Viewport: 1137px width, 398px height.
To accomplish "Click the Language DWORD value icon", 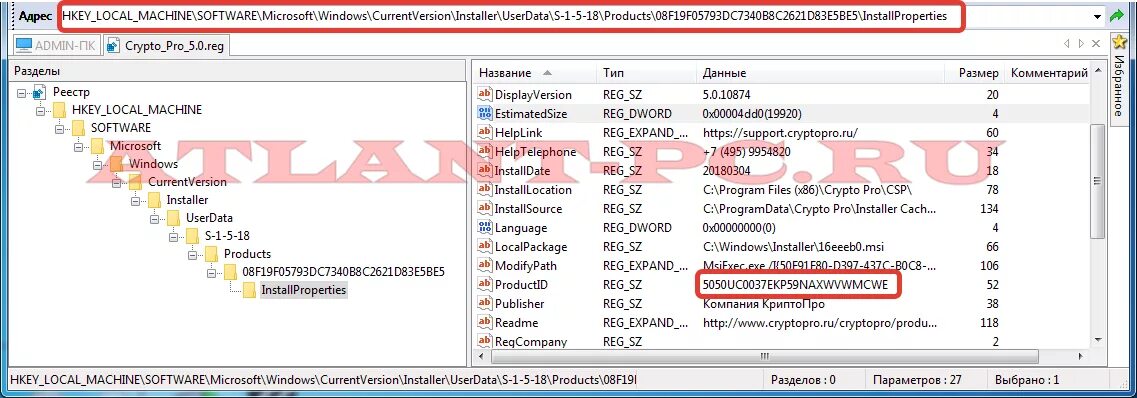I will point(484,228).
